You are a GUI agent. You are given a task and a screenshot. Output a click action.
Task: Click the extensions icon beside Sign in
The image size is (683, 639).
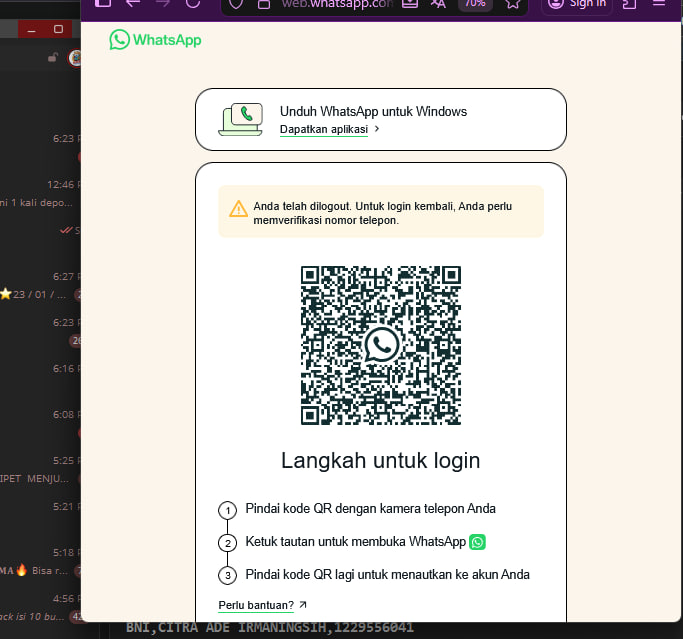[x=629, y=3]
